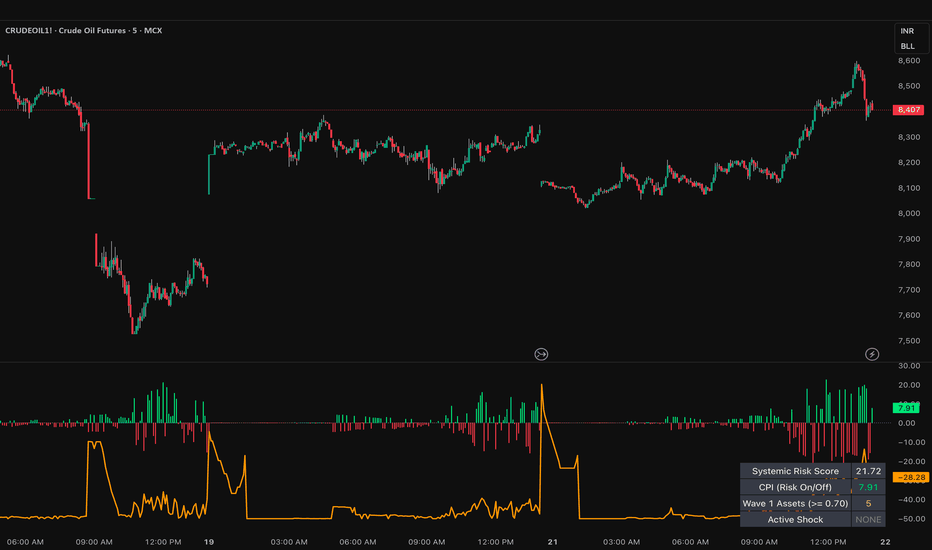Click the red 8,407 current price tag
This screenshot has width=932, height=550.
coord(909,110)
